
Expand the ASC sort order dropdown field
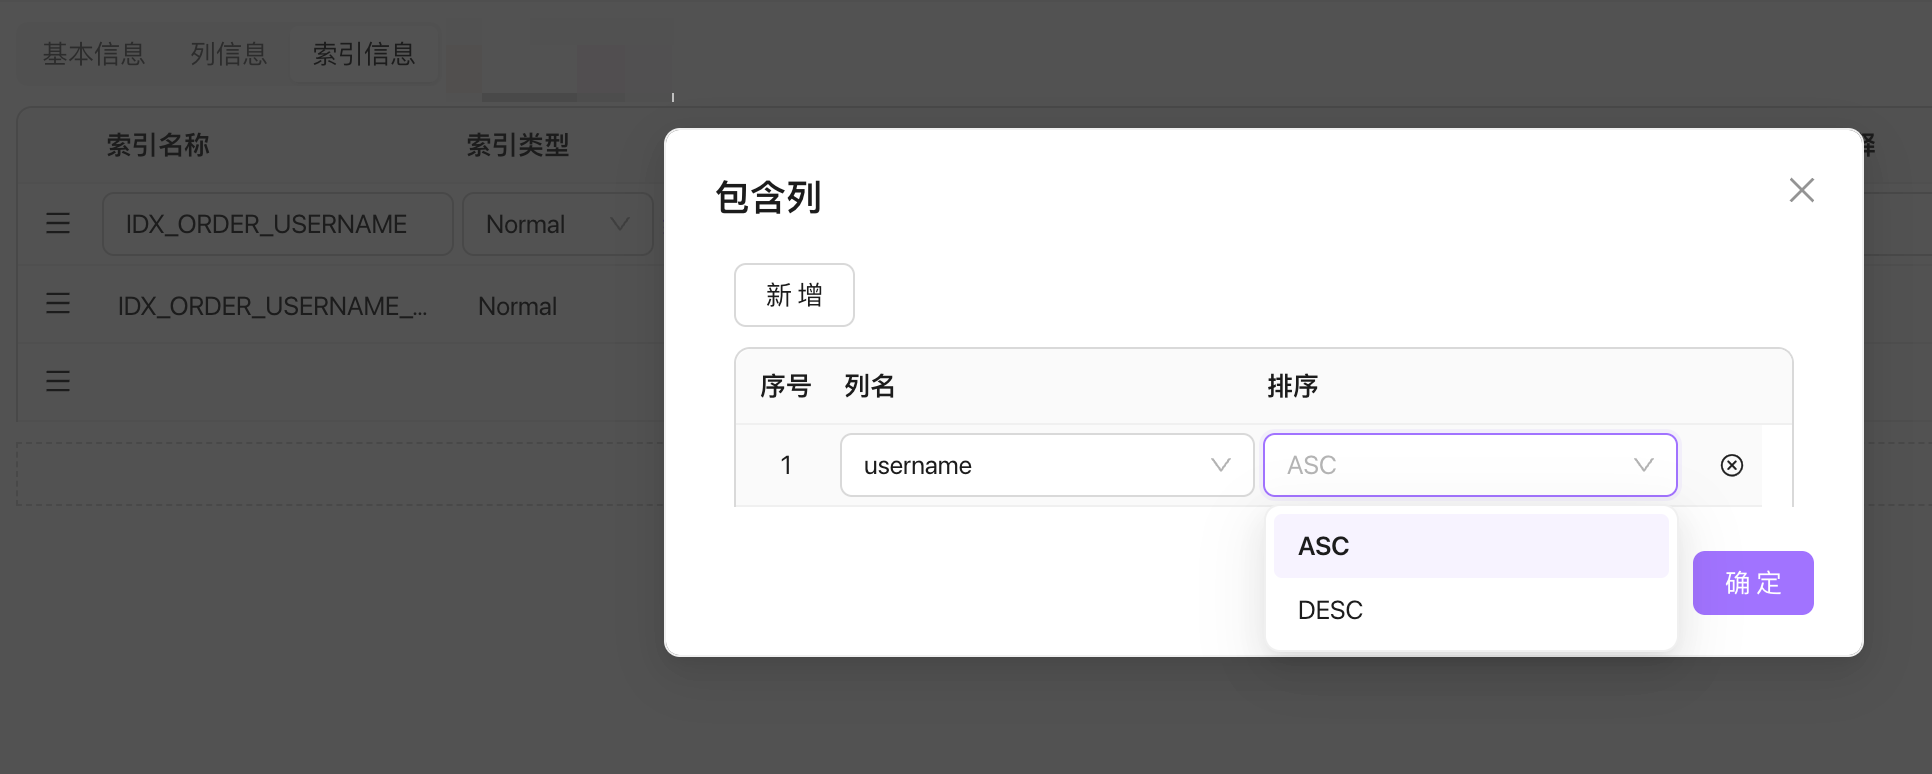point(1469,465)
